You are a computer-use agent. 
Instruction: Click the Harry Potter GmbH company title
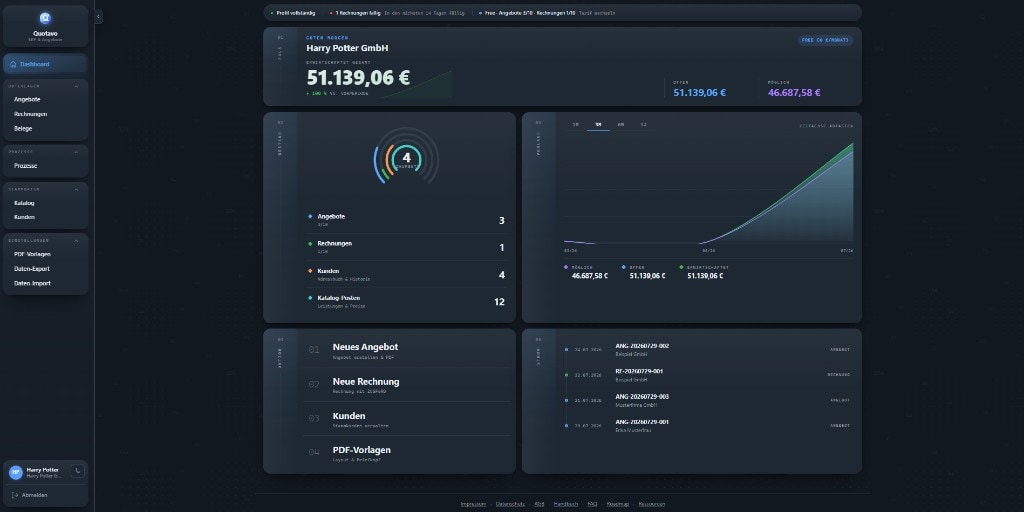347,48
